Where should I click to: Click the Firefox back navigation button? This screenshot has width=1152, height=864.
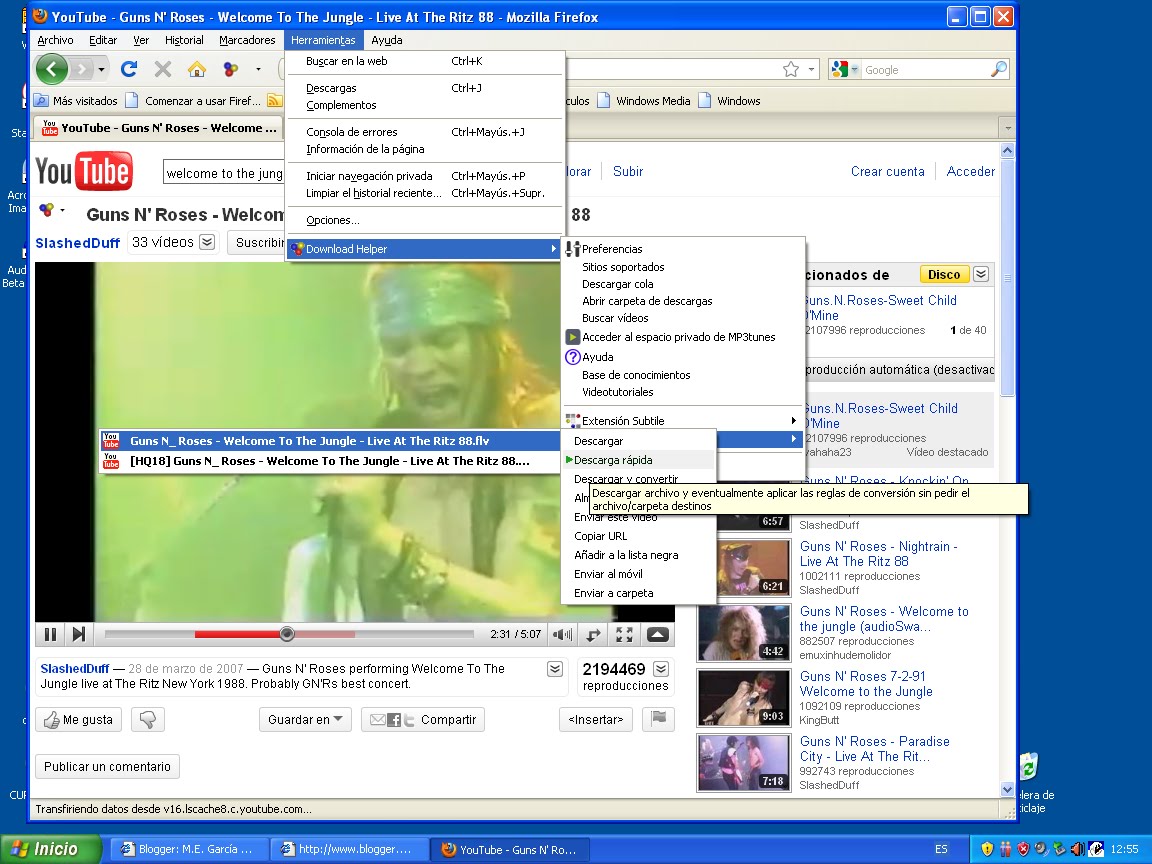(51, 70)
